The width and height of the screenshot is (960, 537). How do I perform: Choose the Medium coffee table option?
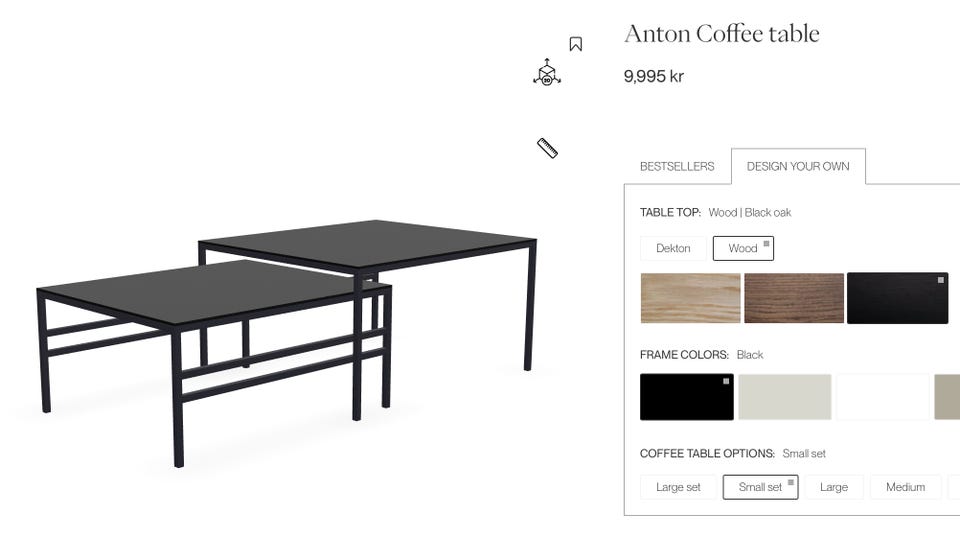pyautogui.click(x=906, y=487)
